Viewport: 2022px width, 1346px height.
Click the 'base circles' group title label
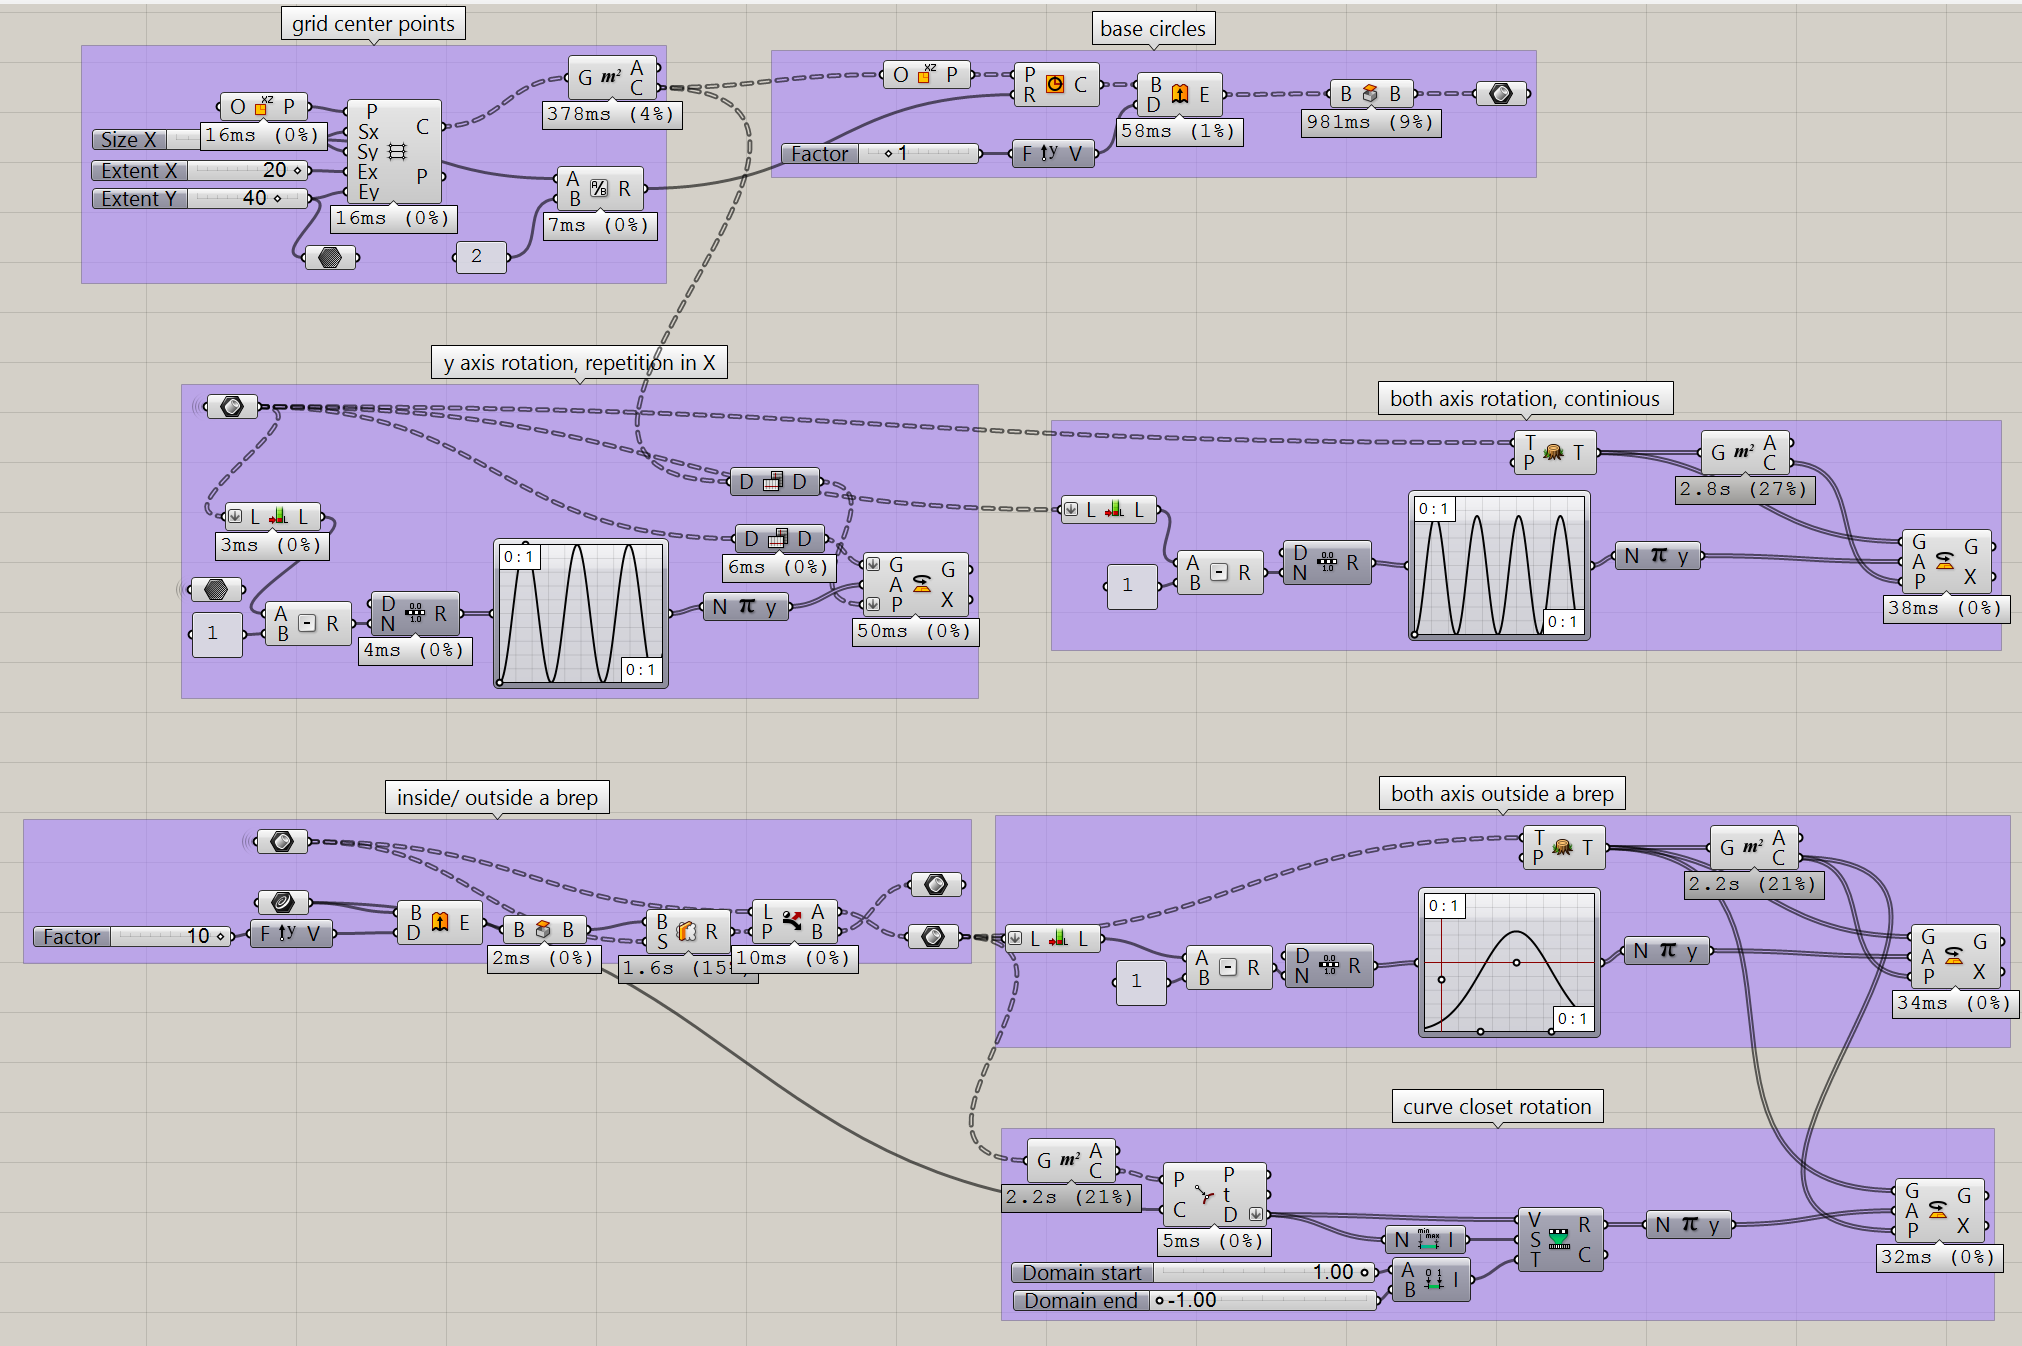tap(1152, 28)
